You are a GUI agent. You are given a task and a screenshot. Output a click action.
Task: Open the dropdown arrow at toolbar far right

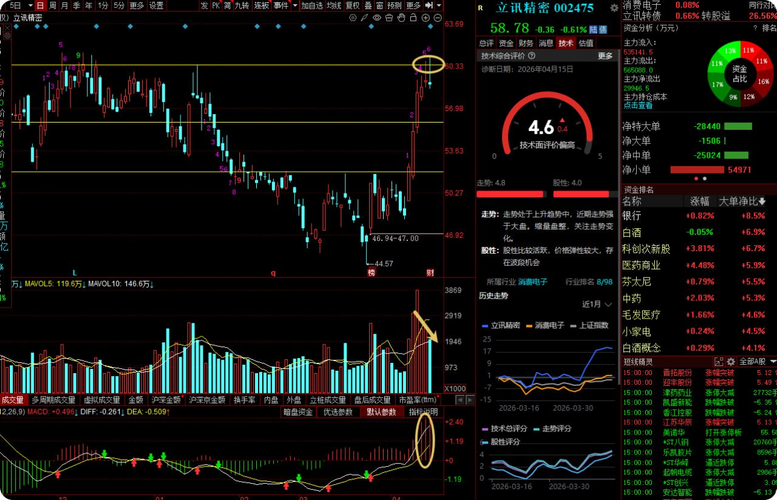point(439,5)
